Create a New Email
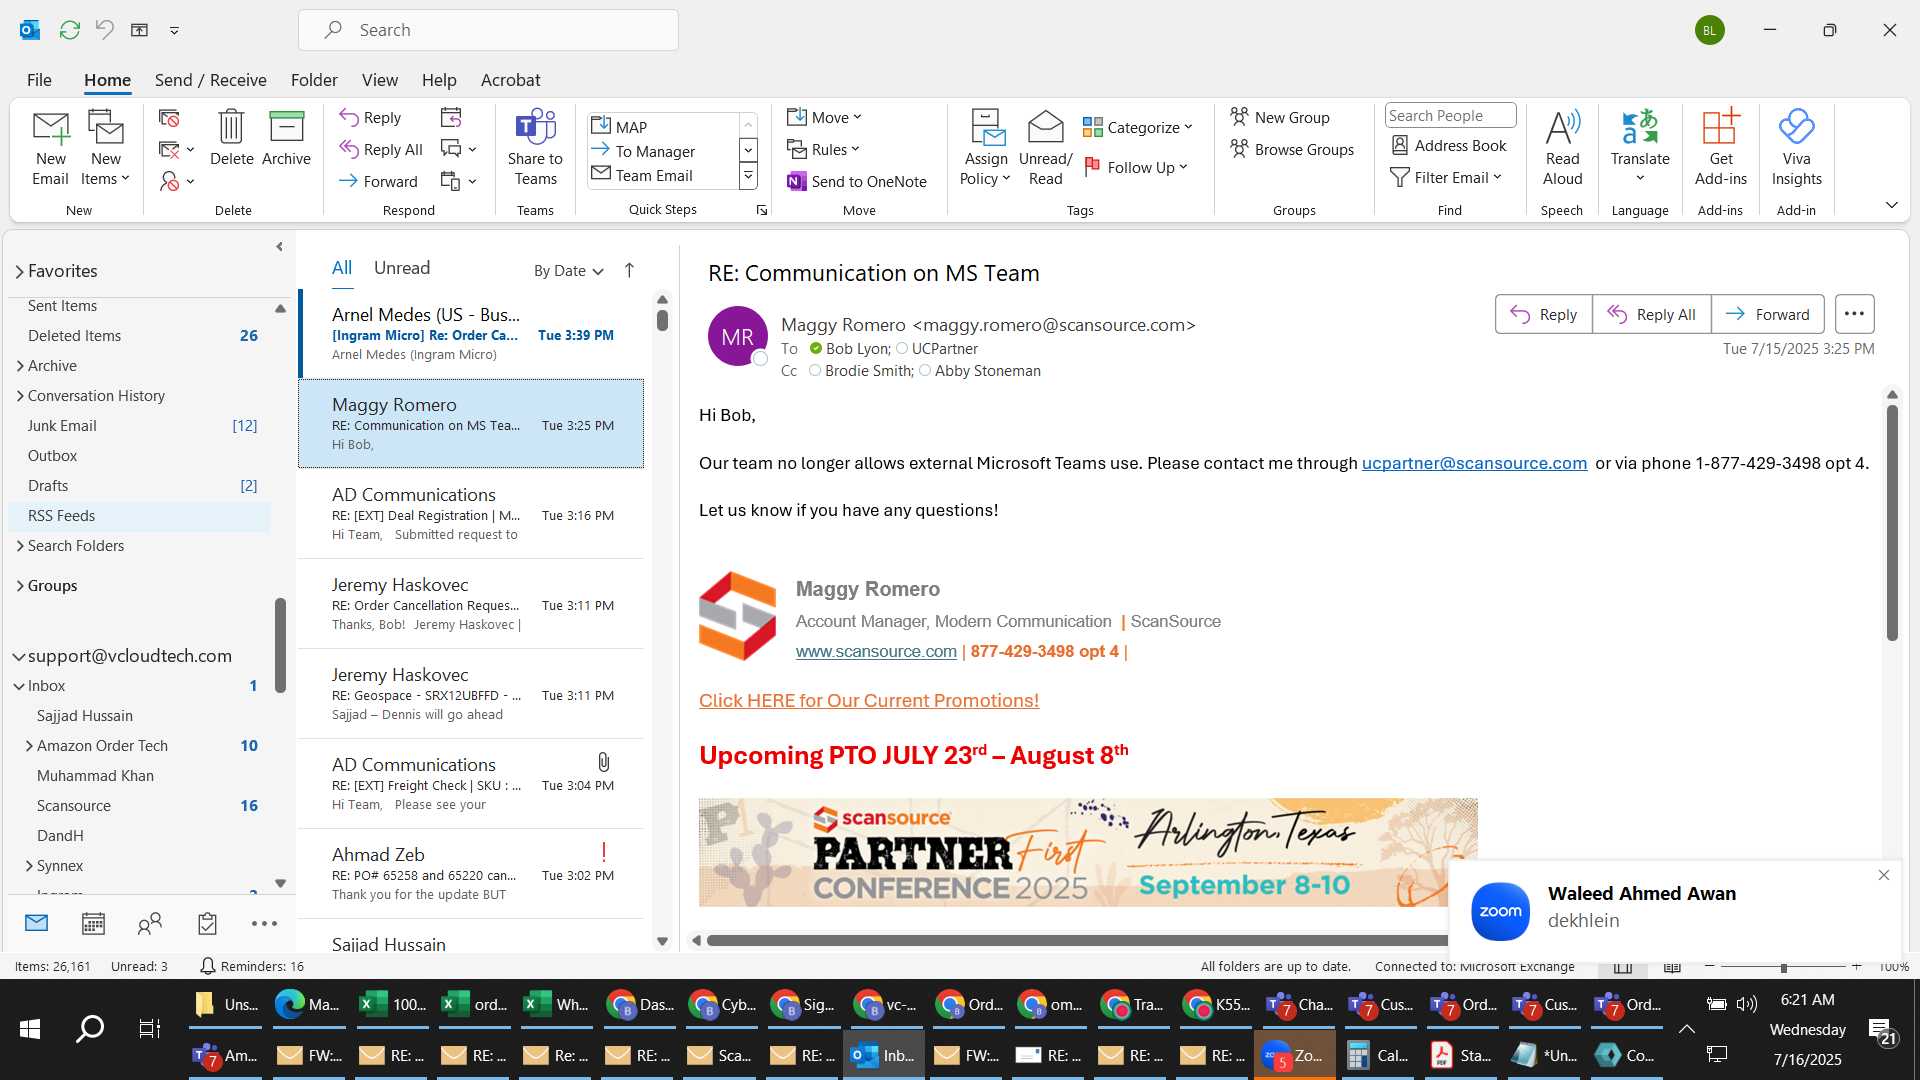This screenshot has width=1920, height=1080. tap(50, 148)
